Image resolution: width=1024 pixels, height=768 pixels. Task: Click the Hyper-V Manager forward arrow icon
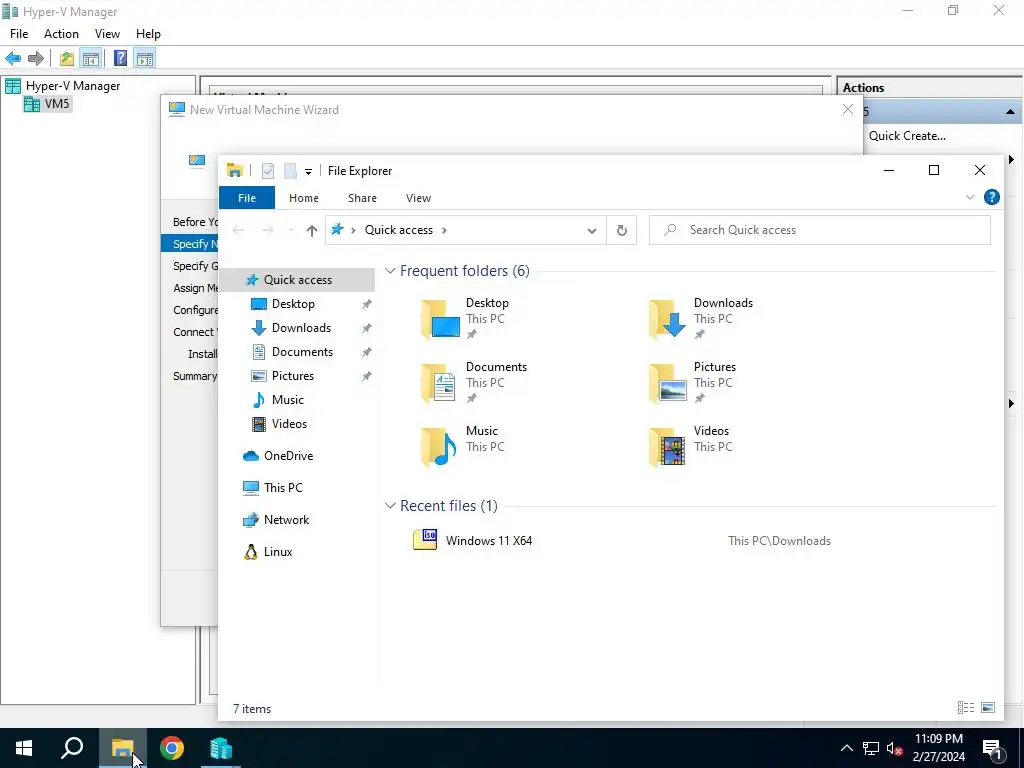[x=36, y=59]
